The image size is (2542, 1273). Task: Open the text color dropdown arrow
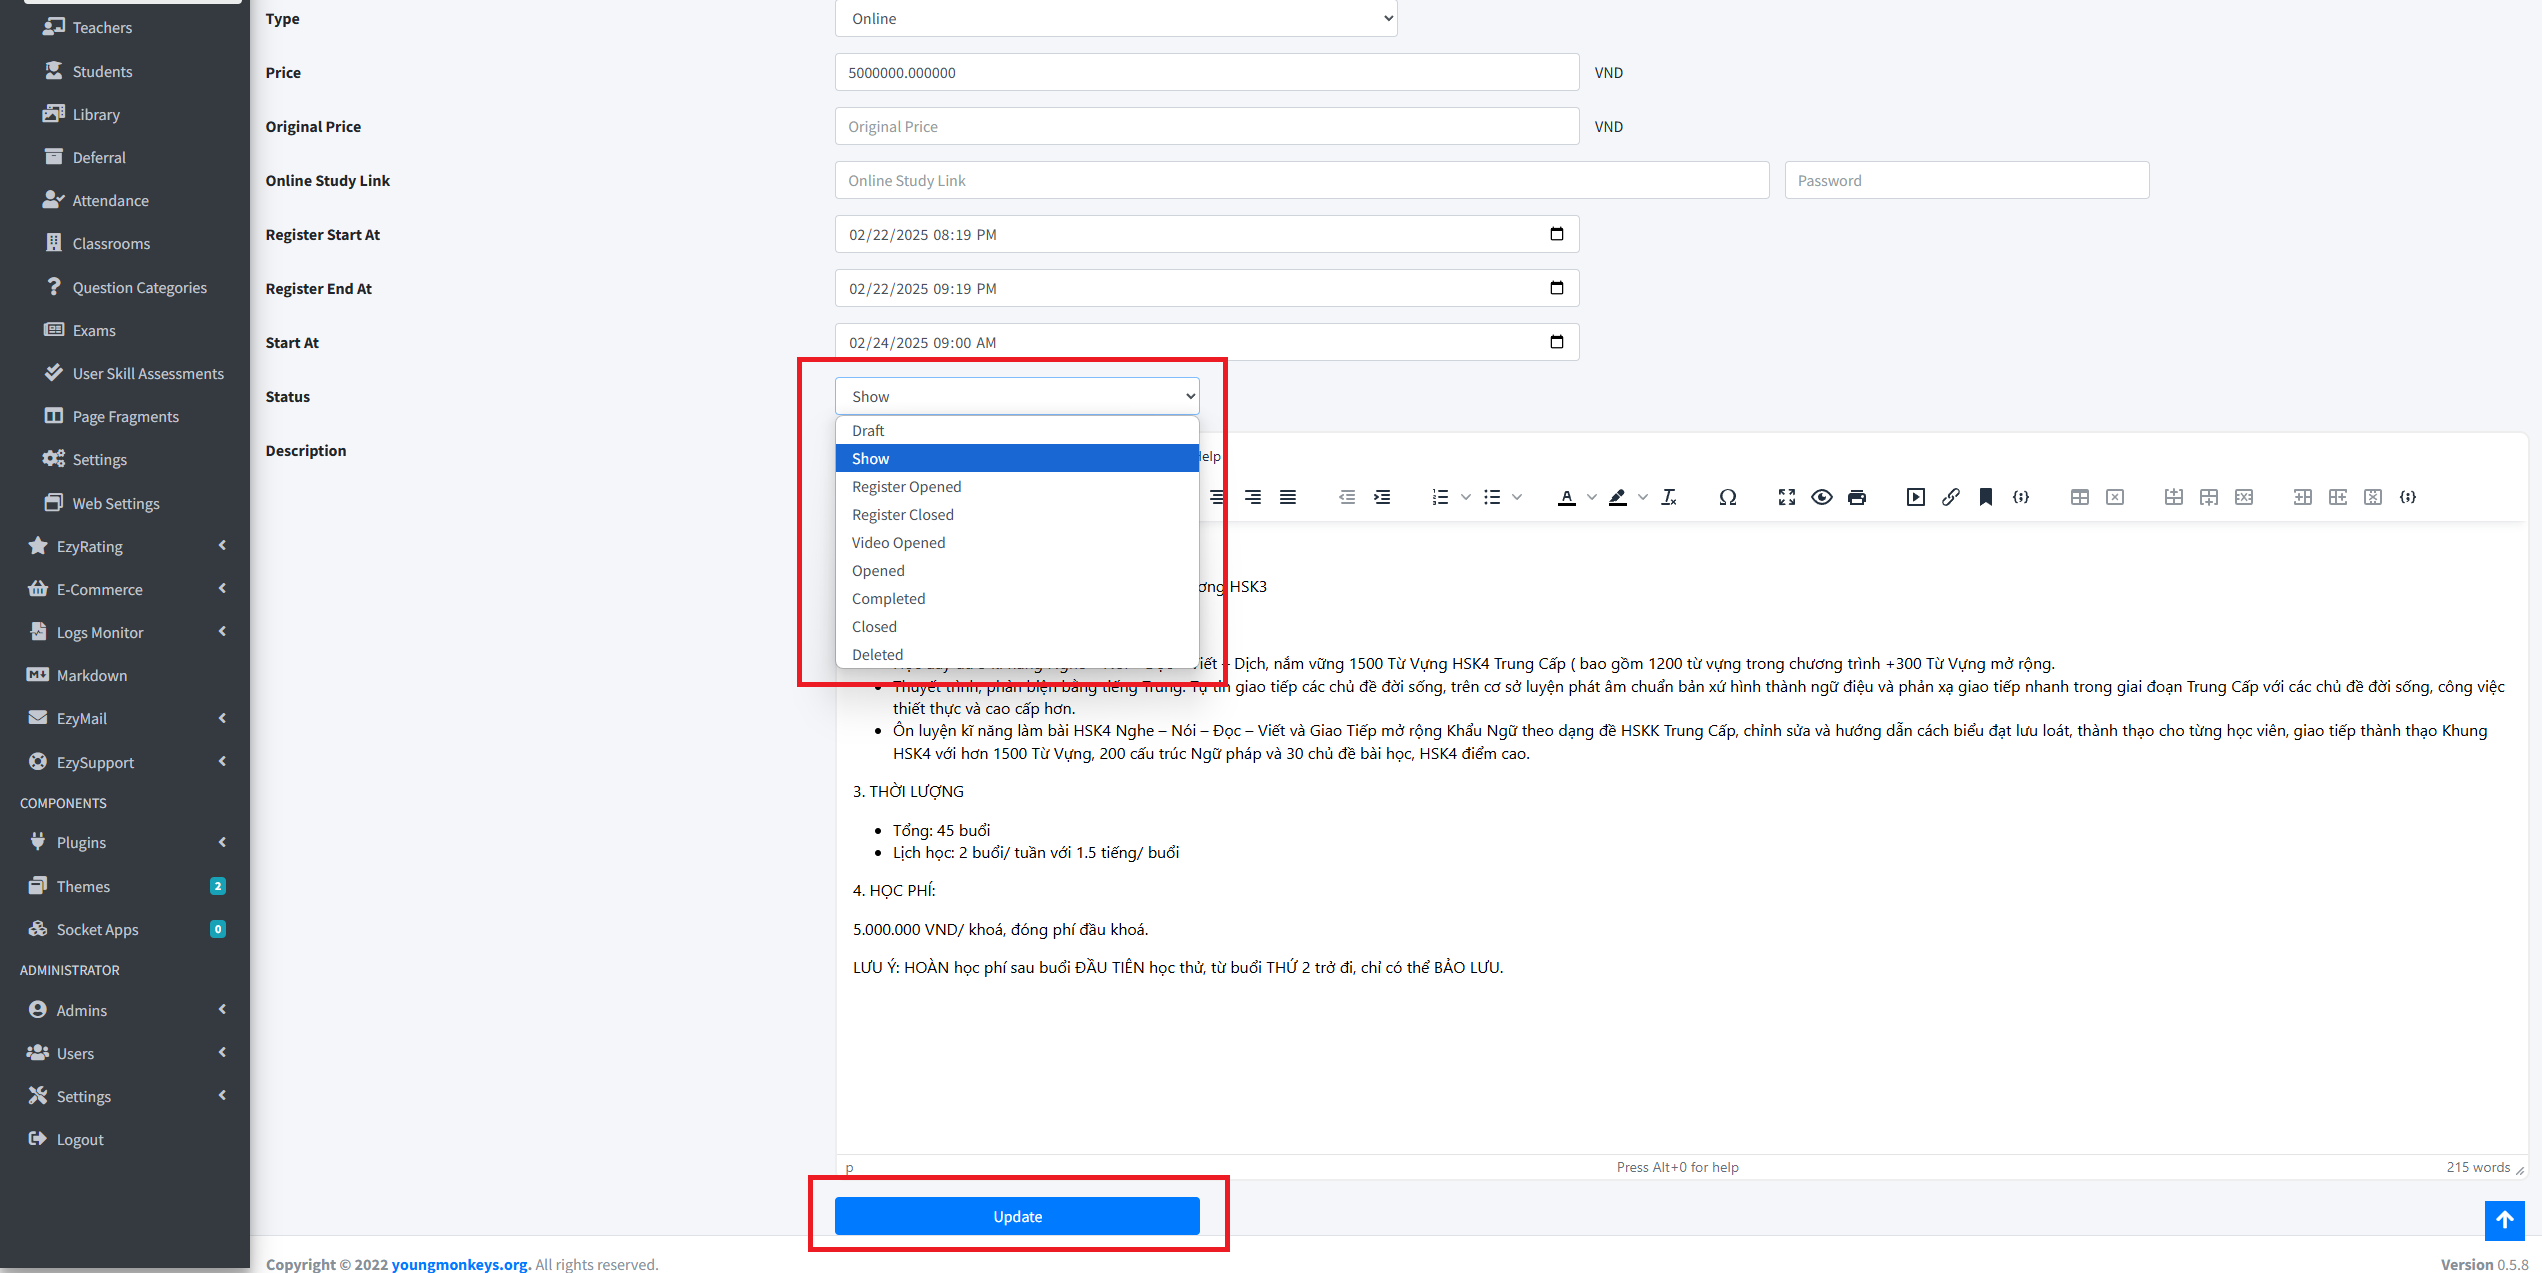coord(1591,497)
